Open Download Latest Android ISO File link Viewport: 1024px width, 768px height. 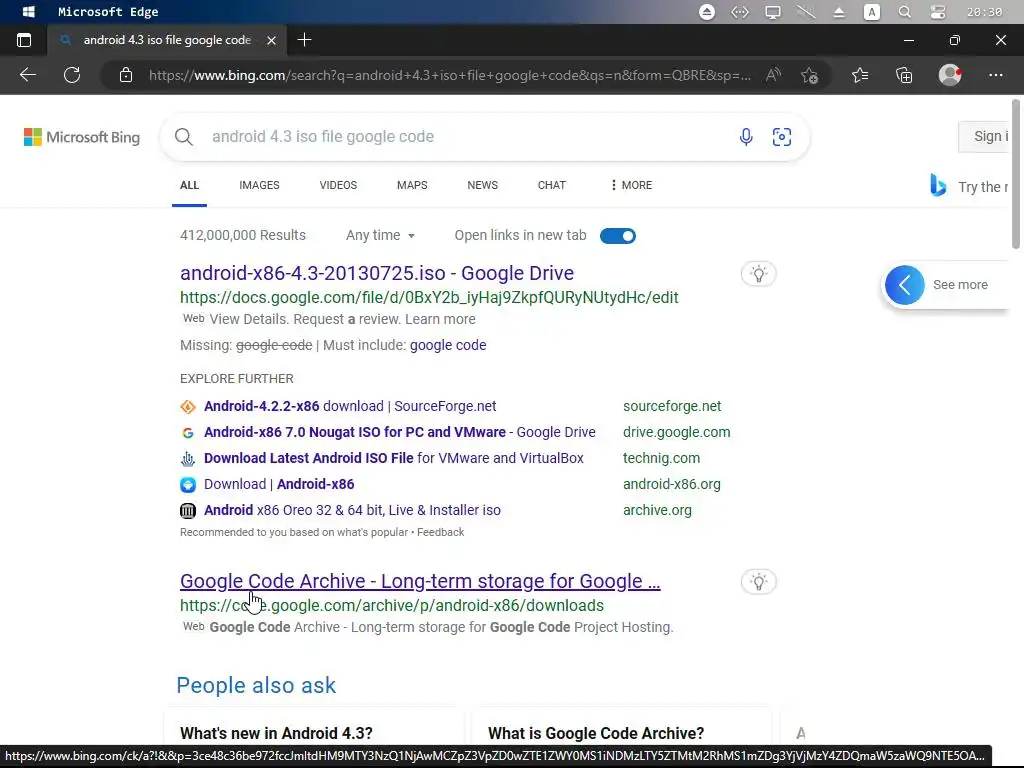click(394, 458)
